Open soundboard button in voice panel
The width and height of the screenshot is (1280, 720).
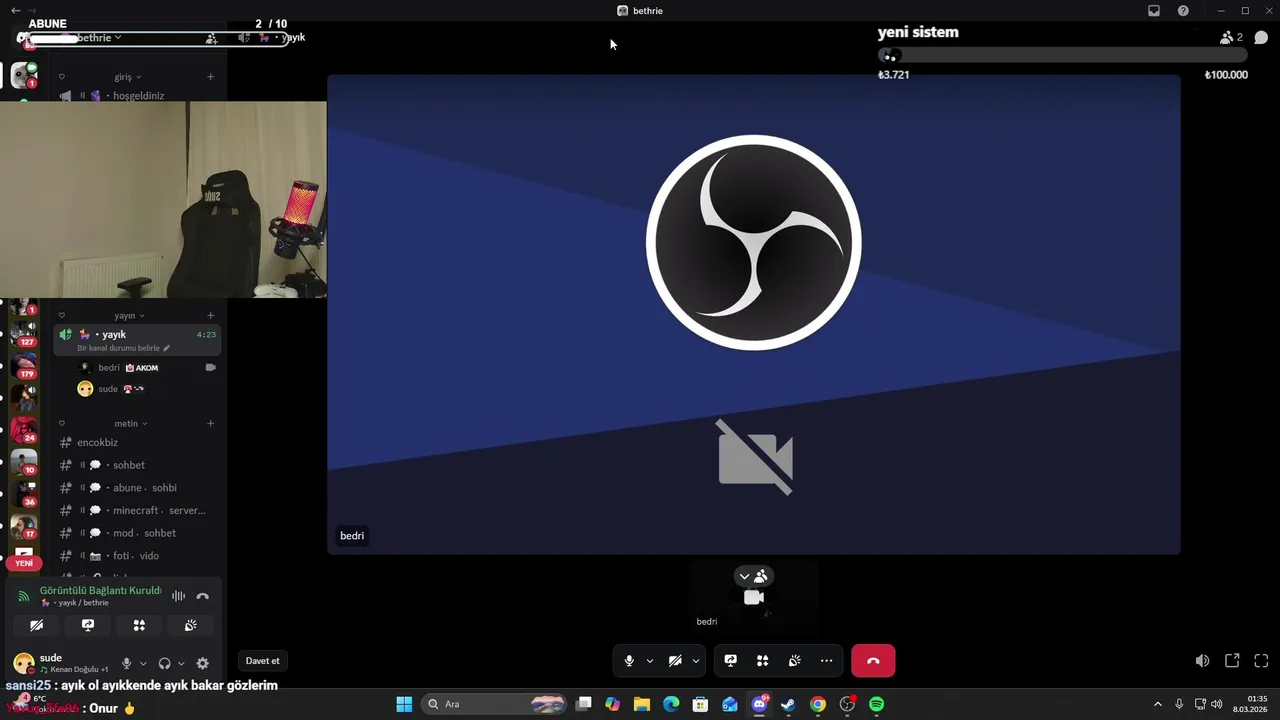[190, 625]
